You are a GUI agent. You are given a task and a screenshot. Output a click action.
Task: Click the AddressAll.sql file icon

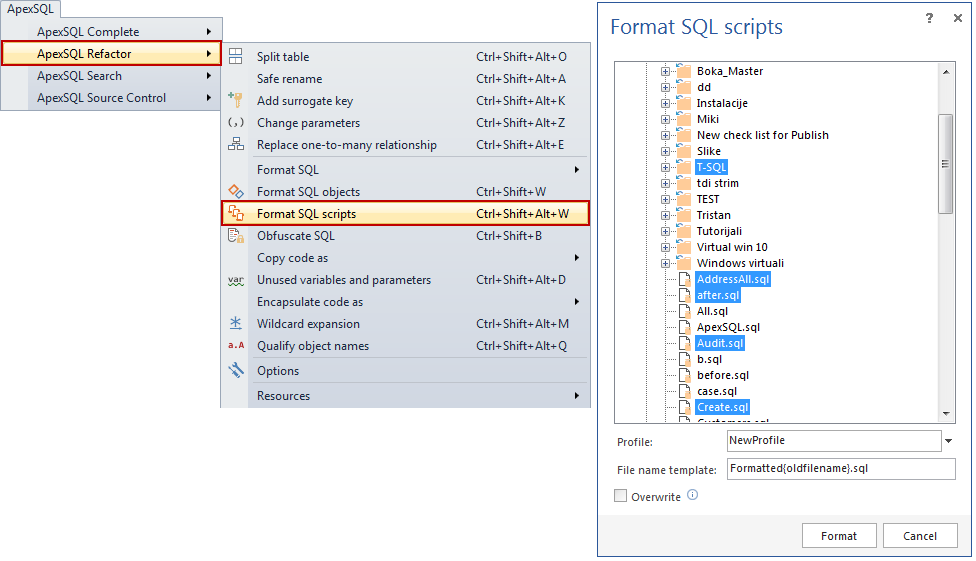pos(685,279)
